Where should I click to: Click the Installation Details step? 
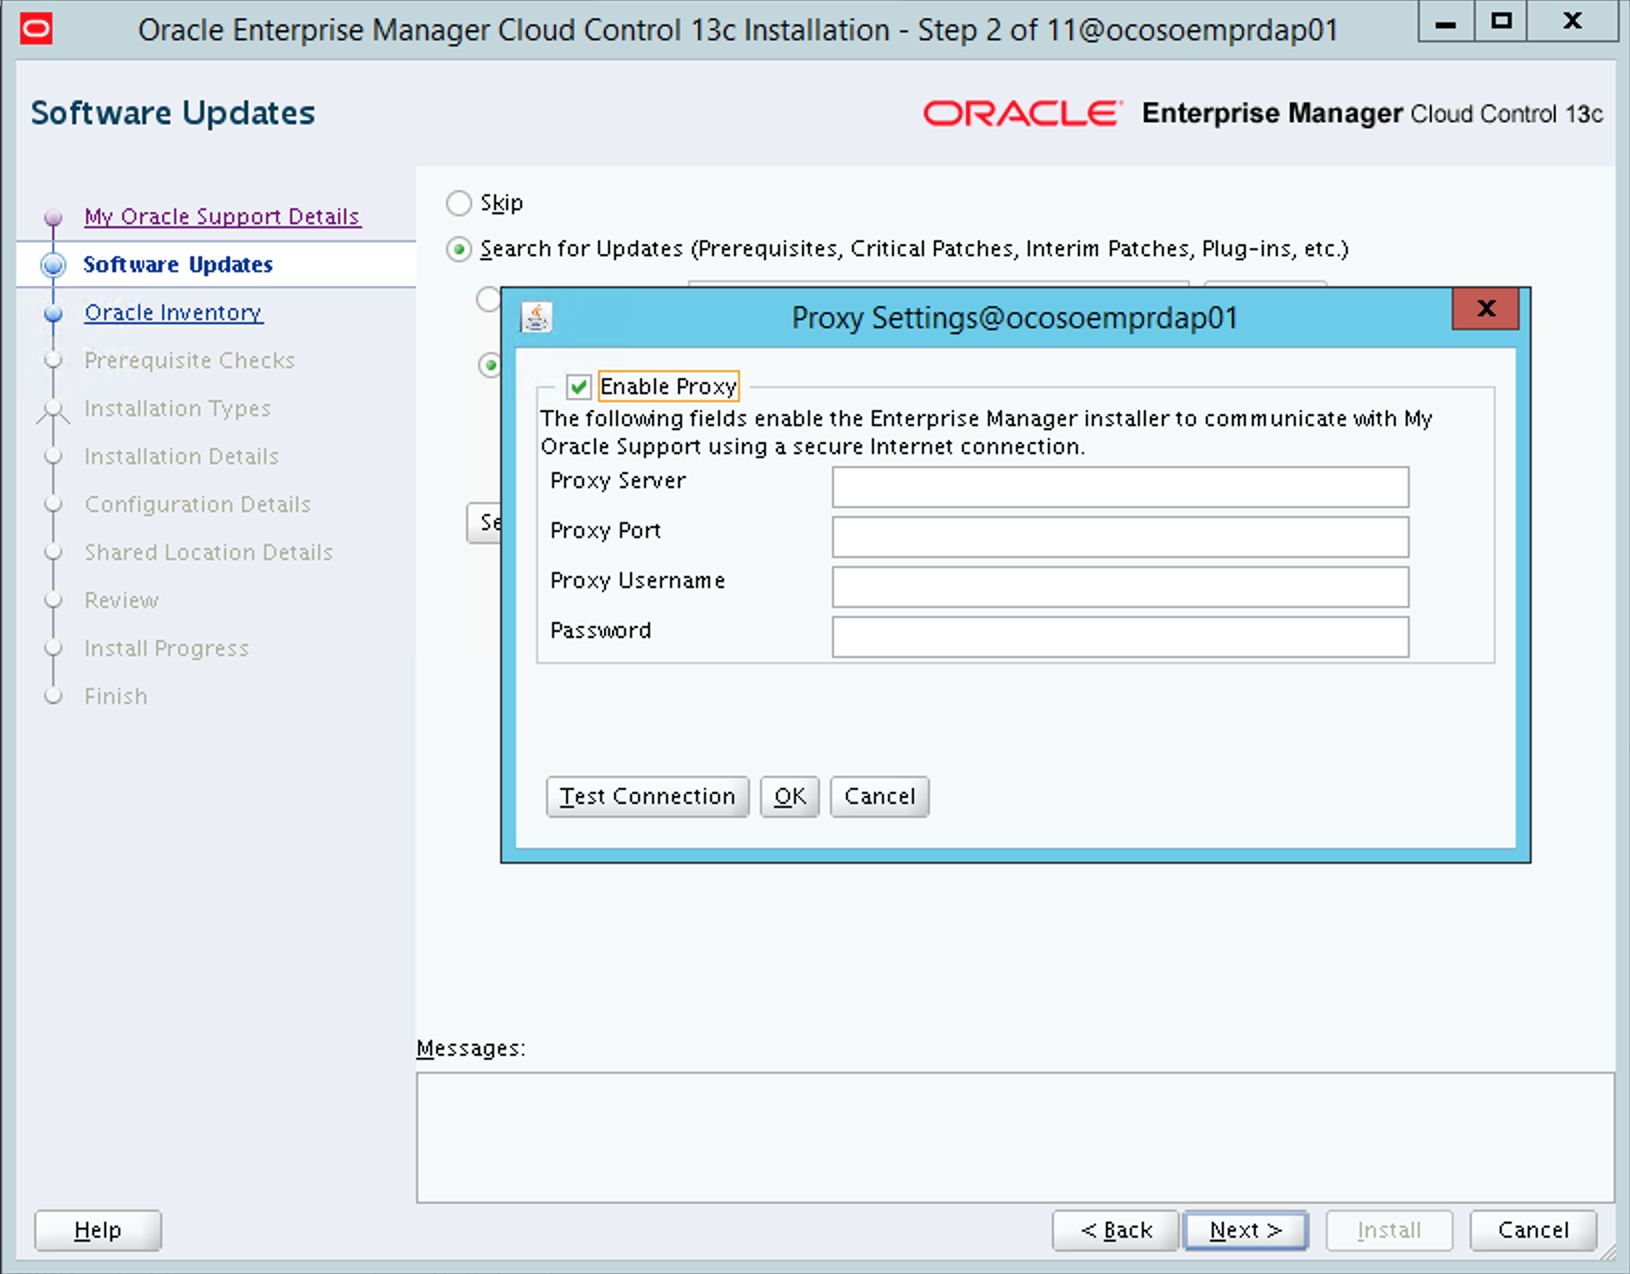coord(182,457)
